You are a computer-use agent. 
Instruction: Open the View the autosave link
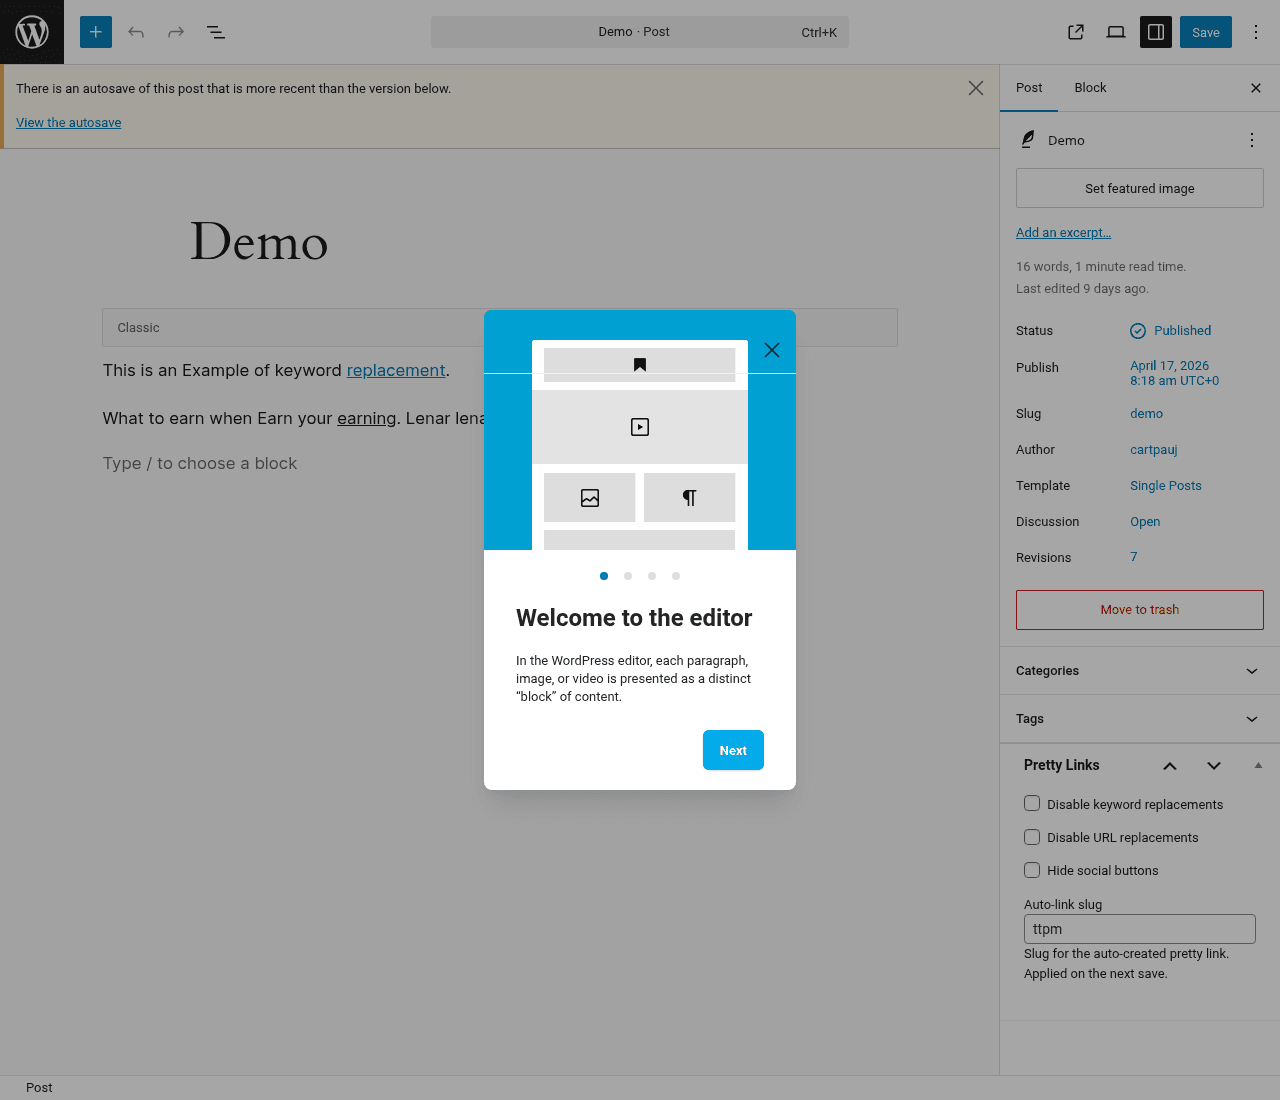pos(69,123)
